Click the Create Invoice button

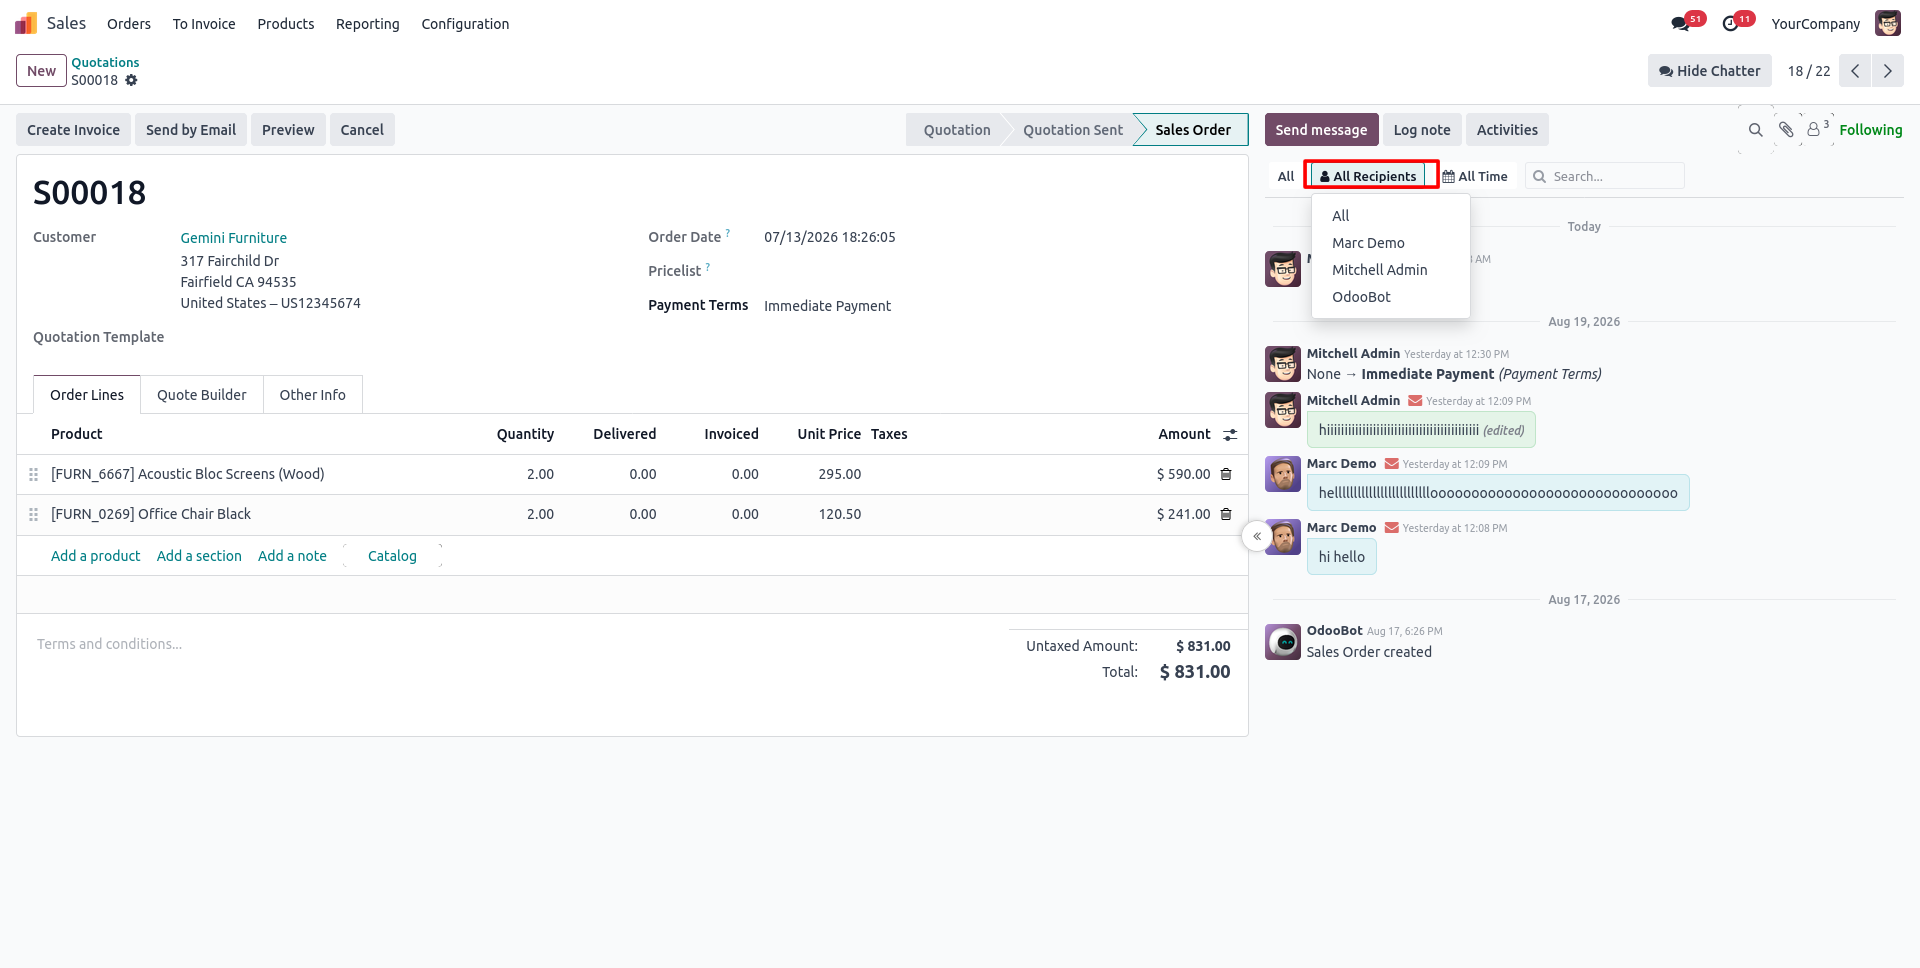[x=73, y=130]
